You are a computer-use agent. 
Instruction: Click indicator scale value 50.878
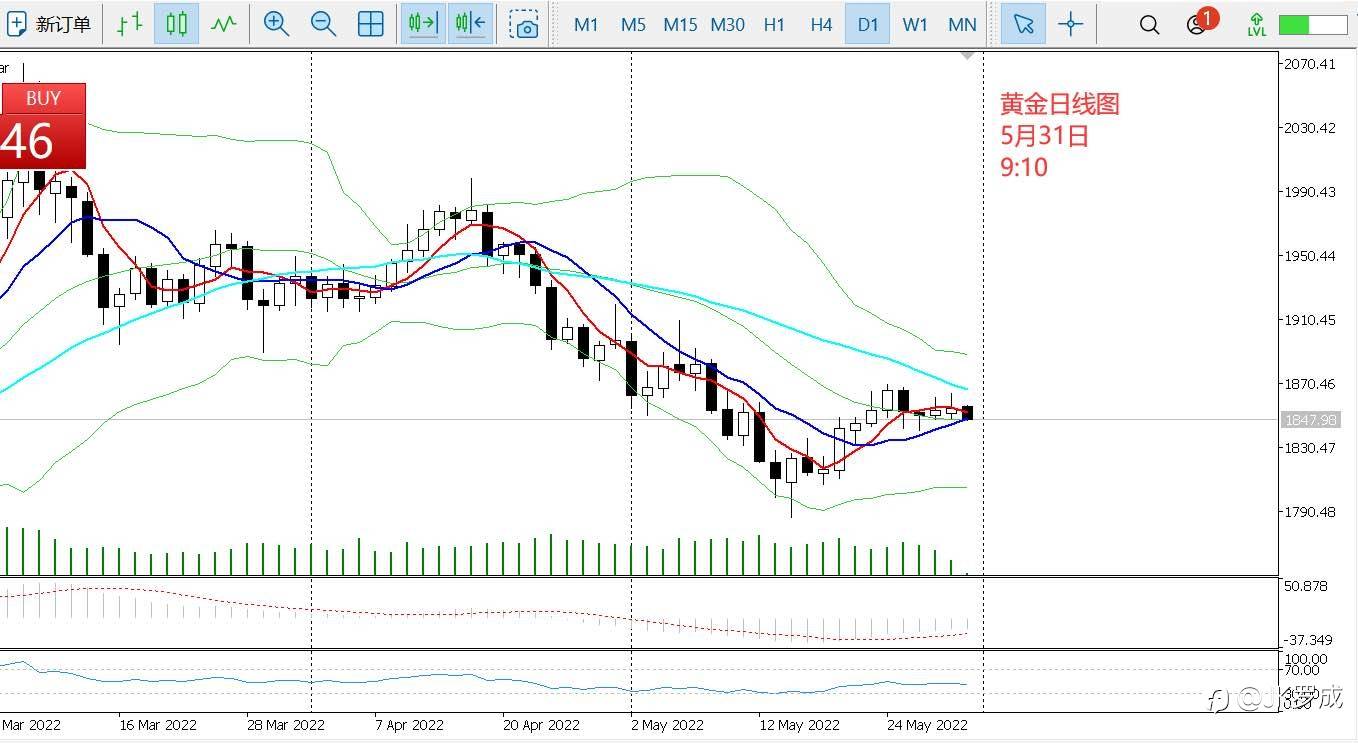point(1307,586)
